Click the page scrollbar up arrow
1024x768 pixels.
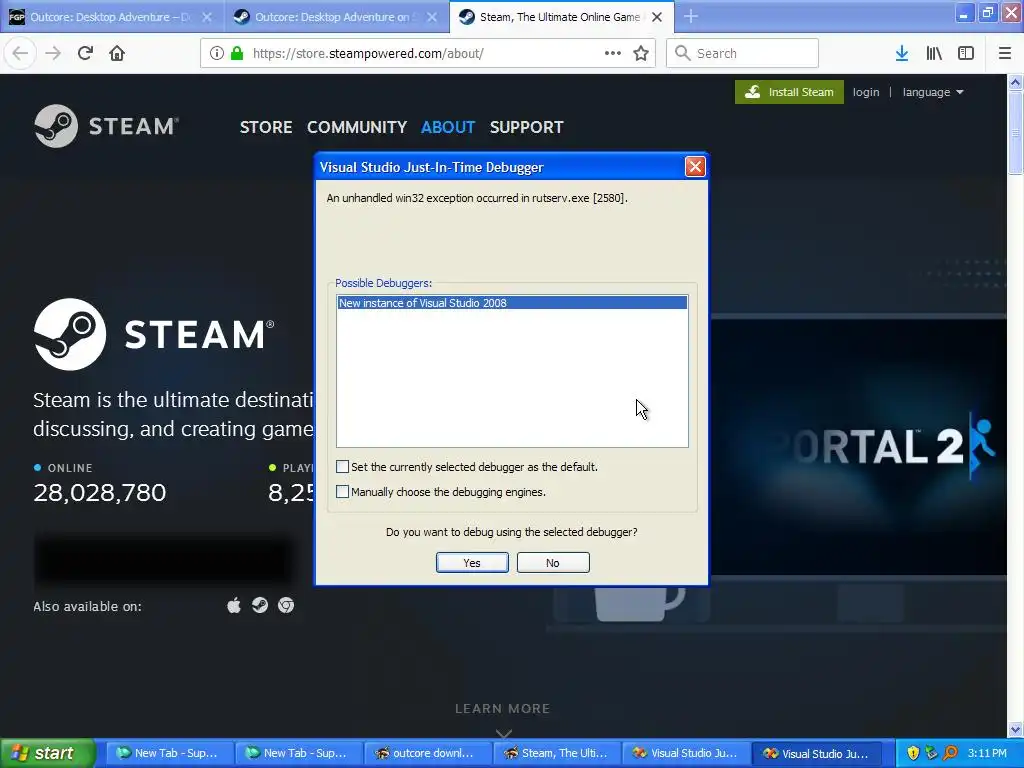click(x=1016, y=82)
